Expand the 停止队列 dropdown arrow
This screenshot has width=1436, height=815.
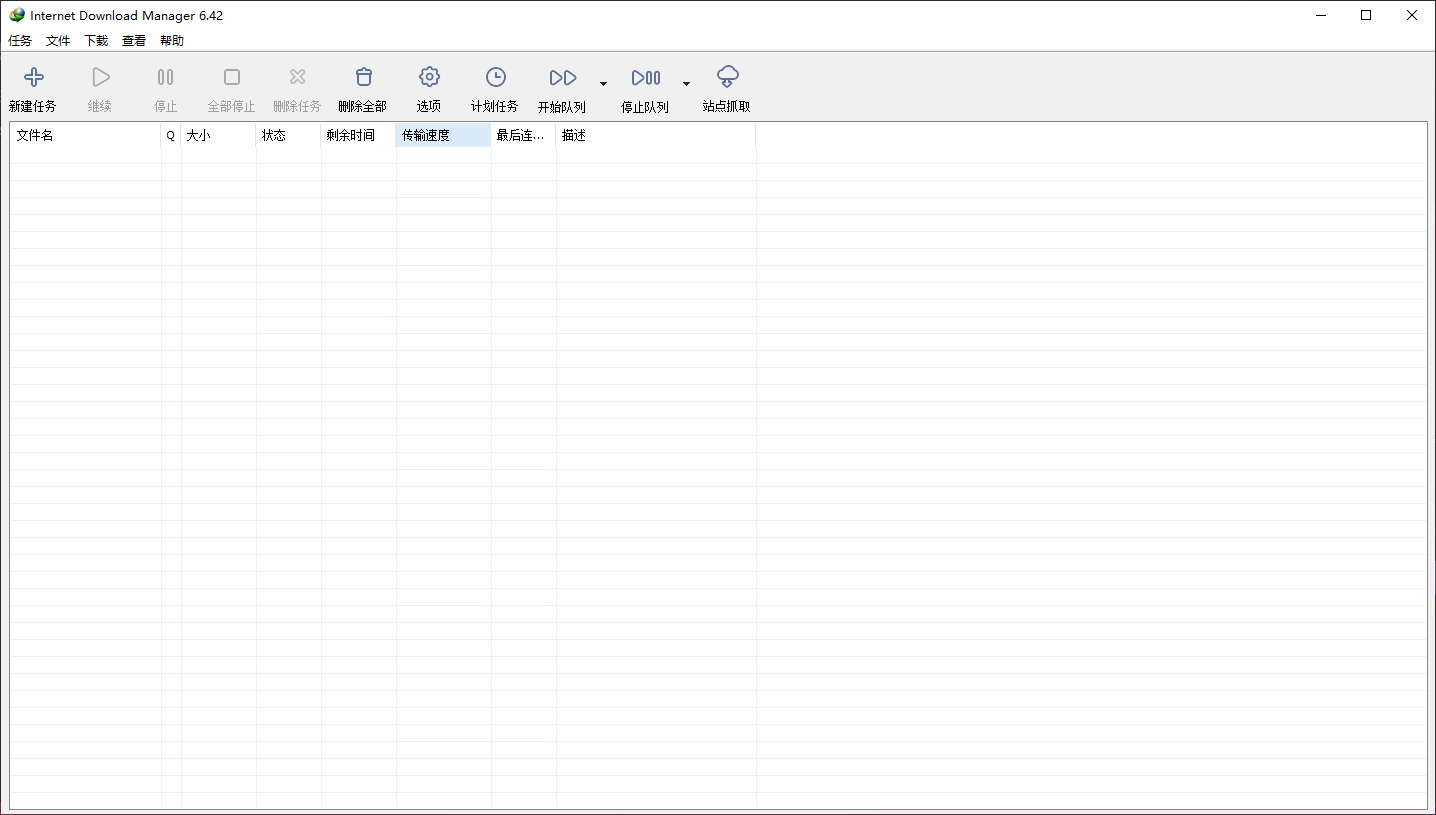coord(686,84)
